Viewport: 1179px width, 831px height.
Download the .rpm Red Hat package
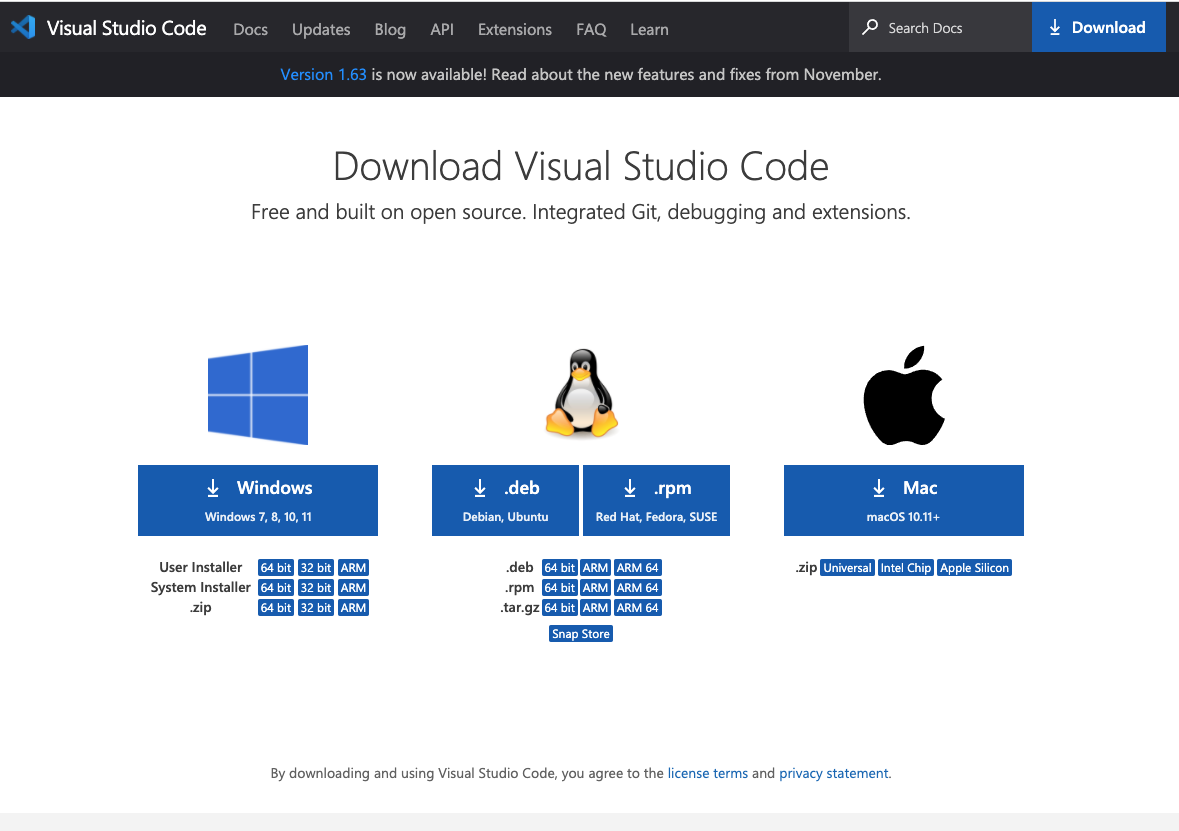[656, 500]
